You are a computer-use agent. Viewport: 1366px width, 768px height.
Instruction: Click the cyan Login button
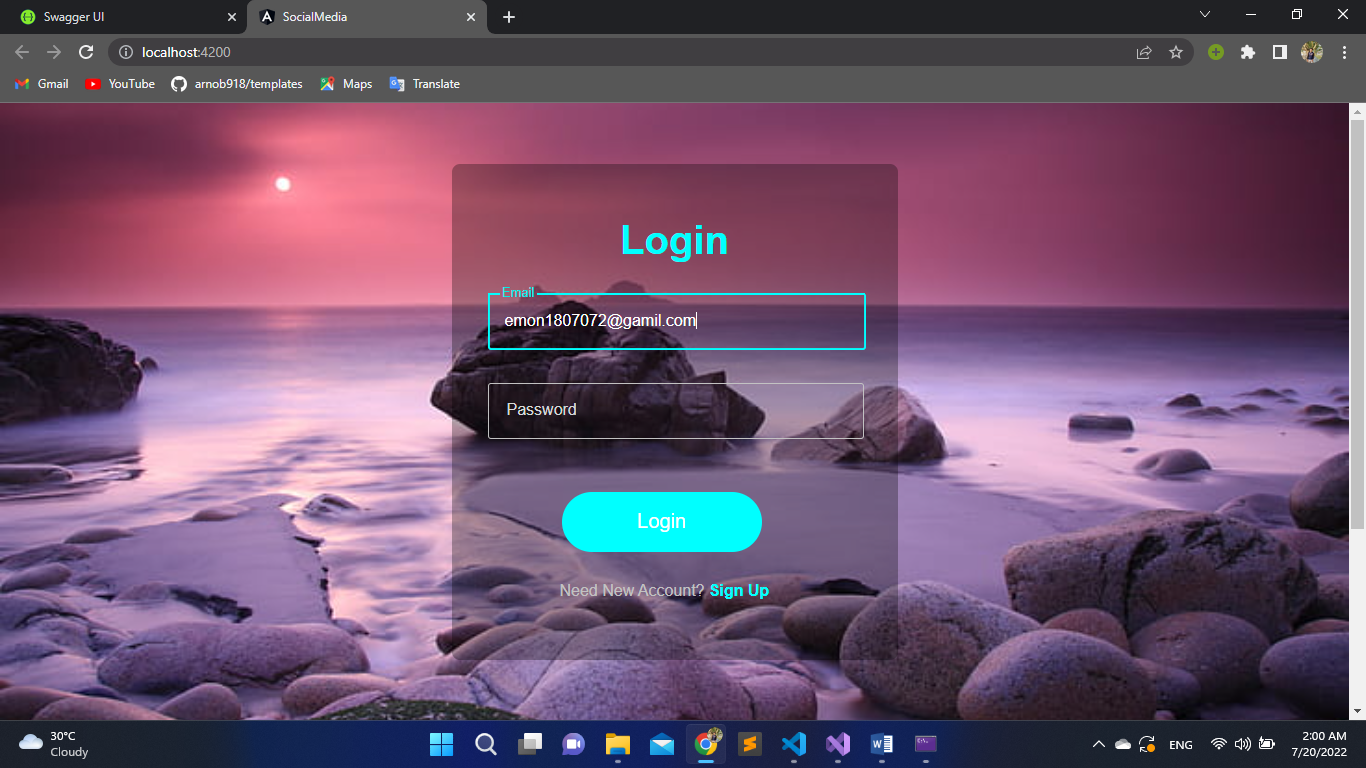(x=662, y=522)
